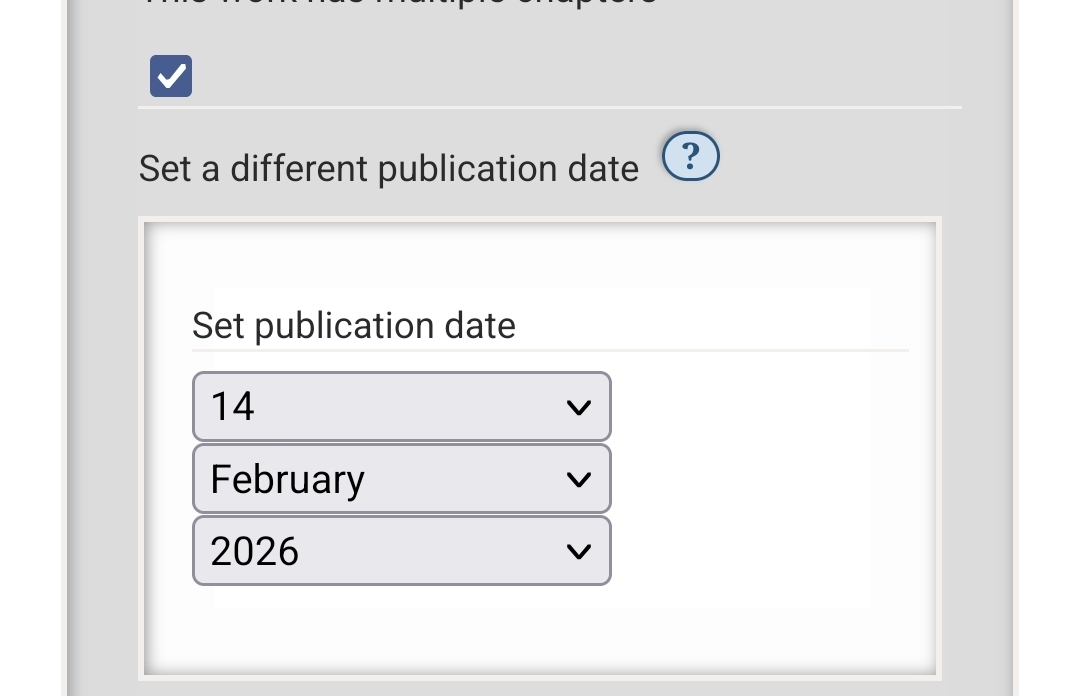Click the cut-off multiple chapters label text
The width and height of the screenshot is (1080, 696).
pos(400,4)
